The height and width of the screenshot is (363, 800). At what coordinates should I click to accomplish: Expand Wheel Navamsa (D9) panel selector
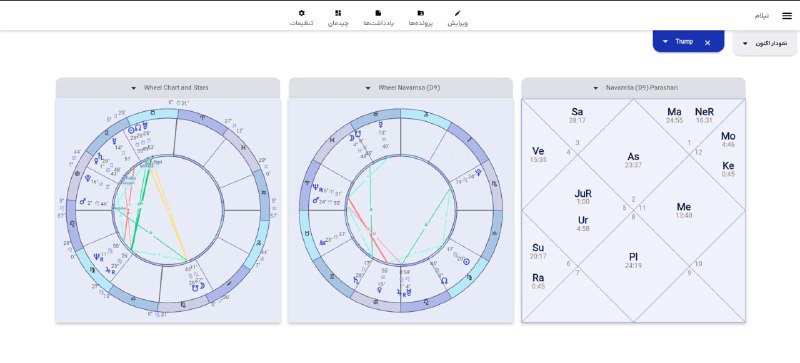[x=368, y=88]
